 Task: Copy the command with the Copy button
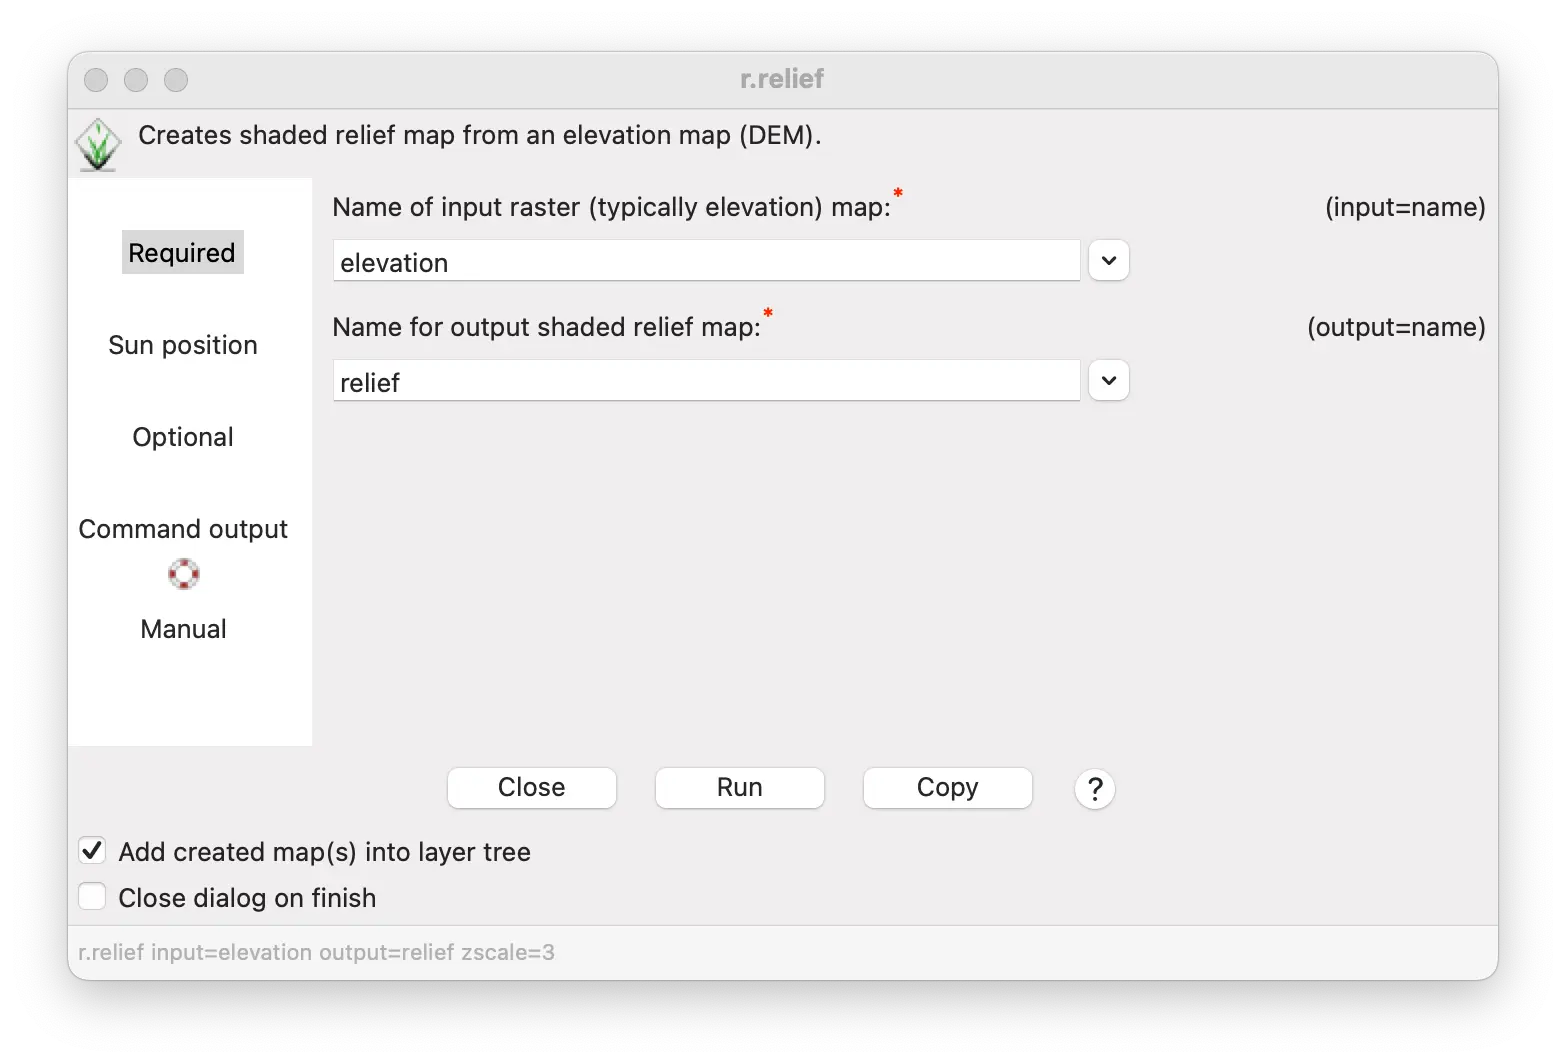(948, 788)
